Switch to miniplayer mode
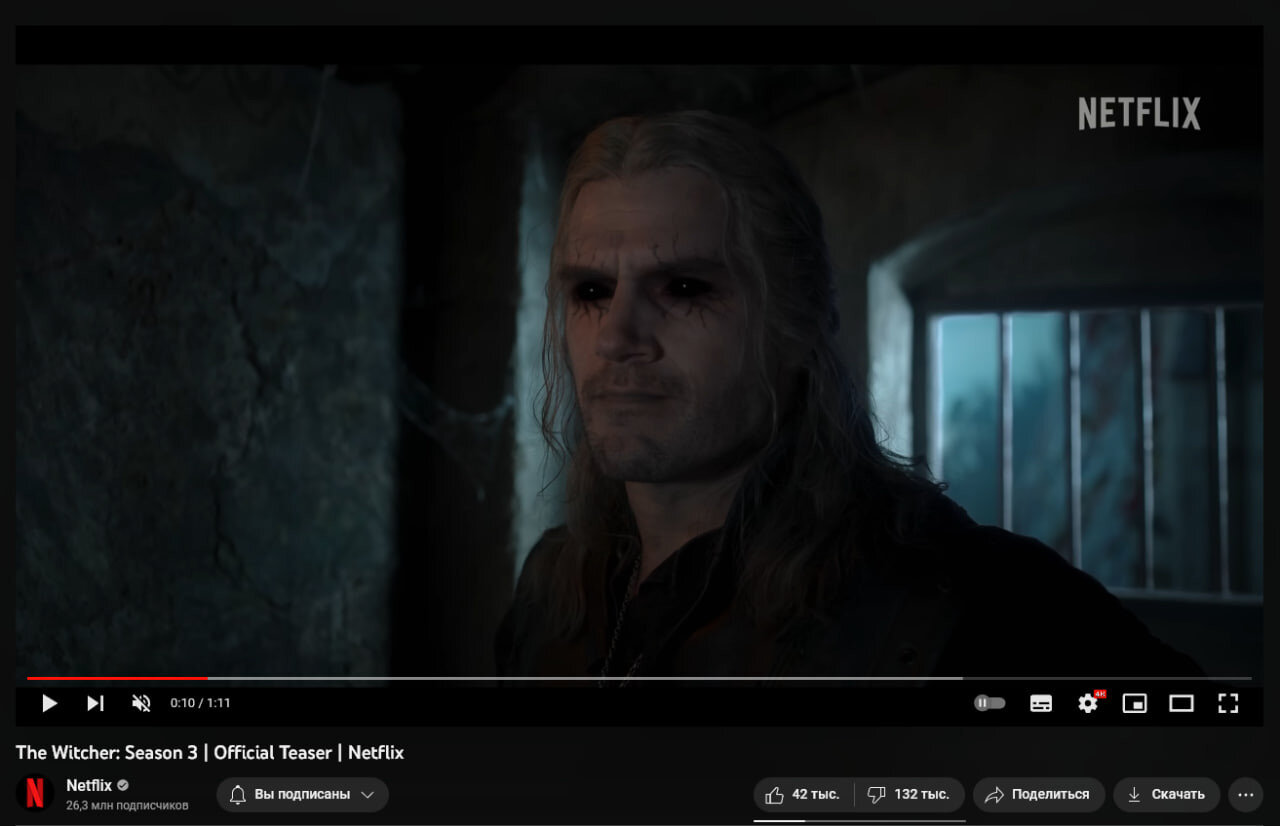Image resolution: width=1280 pixels, height=826 pixels. 1135,703
